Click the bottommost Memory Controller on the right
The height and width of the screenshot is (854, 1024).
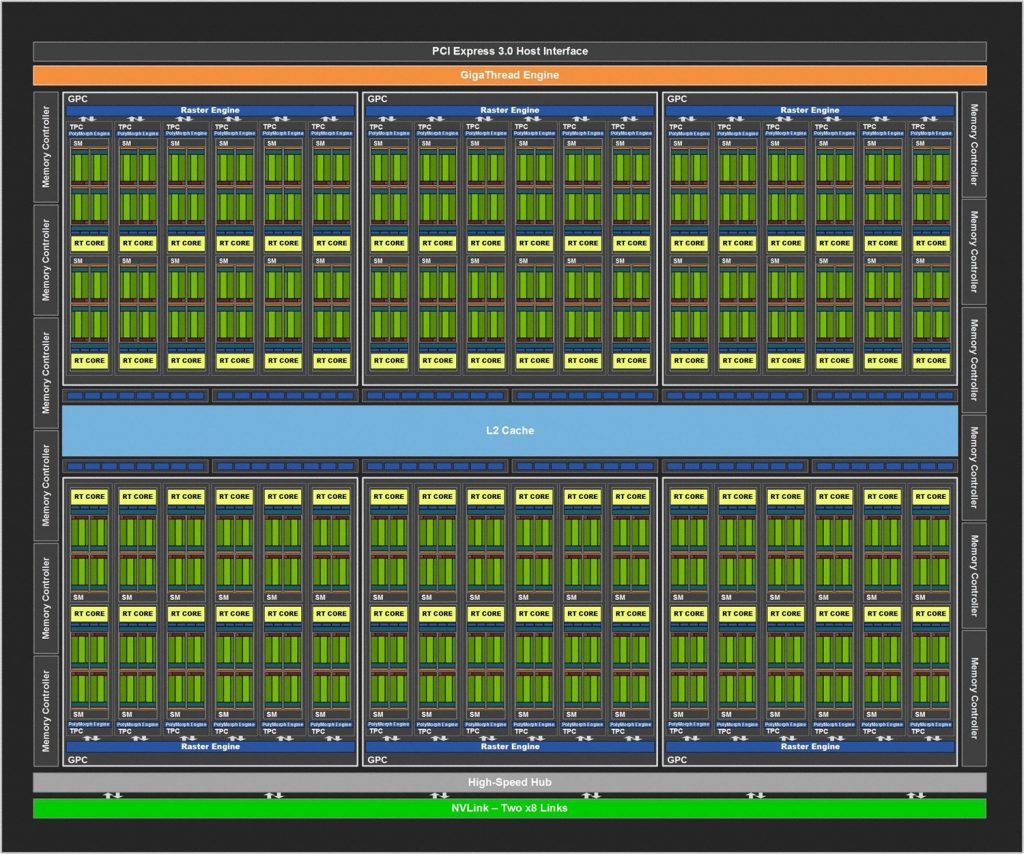click(974, 698)
